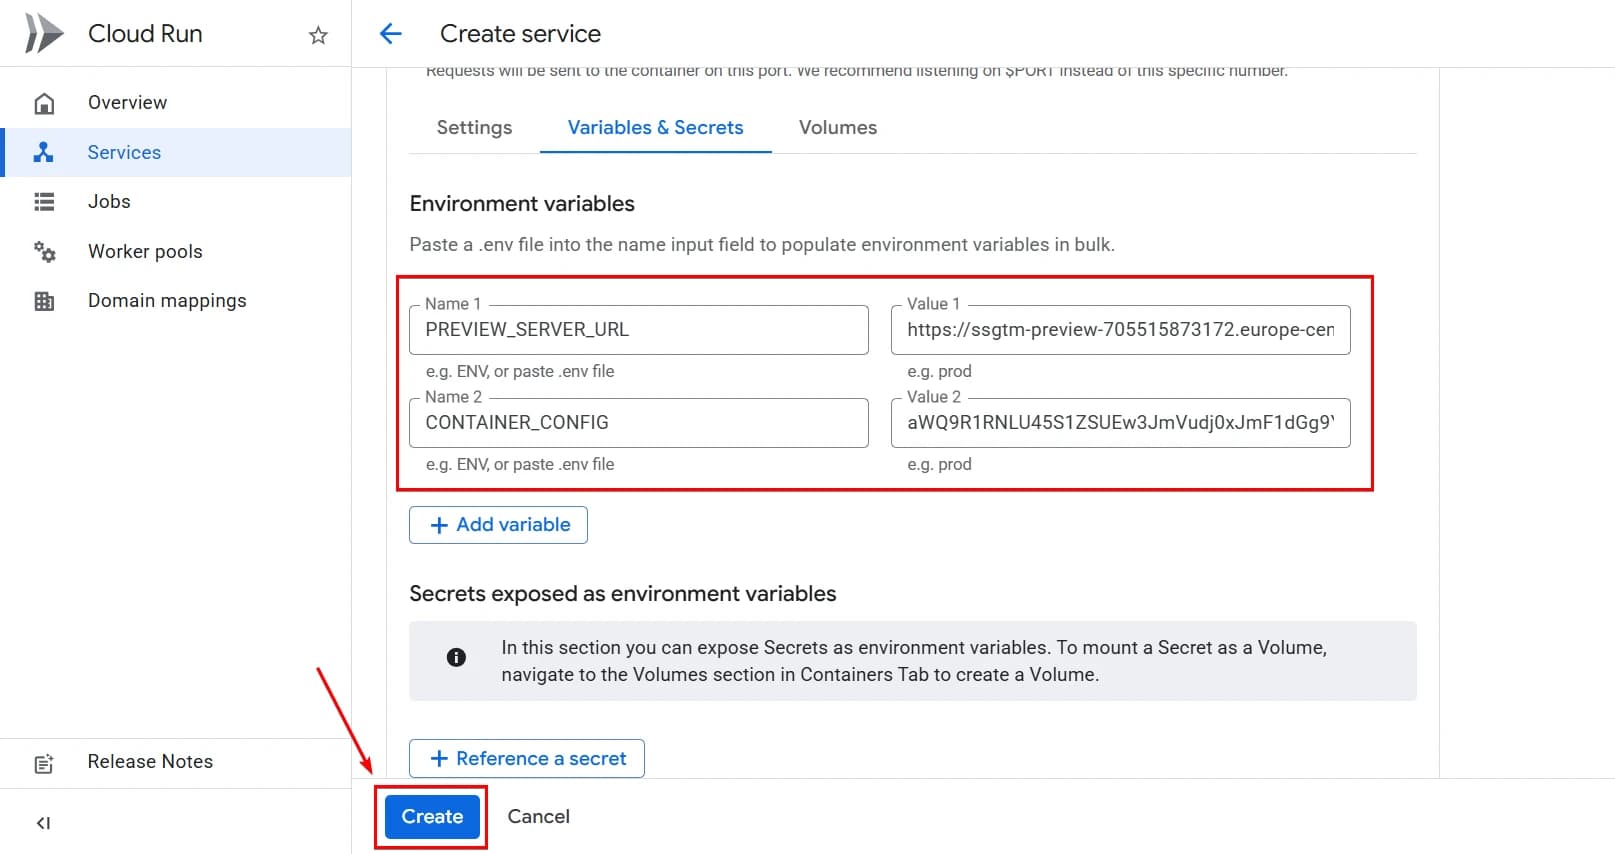Open Worker pools page
Viewport: 1615px width, 854px height.
point(176,251)
